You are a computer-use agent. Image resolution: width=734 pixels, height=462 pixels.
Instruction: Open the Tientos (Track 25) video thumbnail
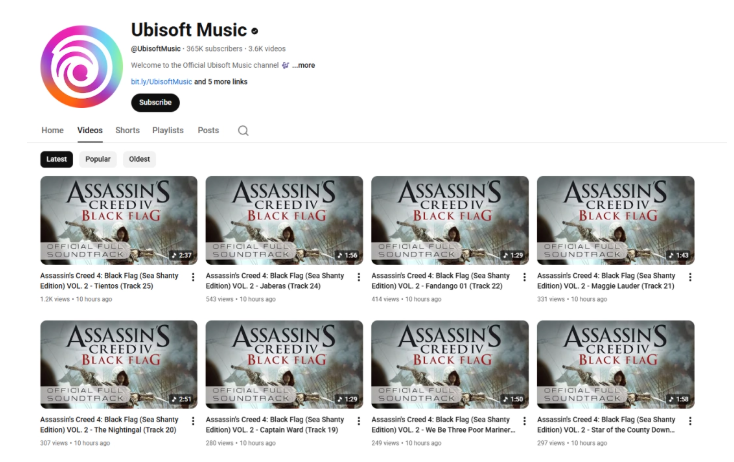tap(119, 220)
